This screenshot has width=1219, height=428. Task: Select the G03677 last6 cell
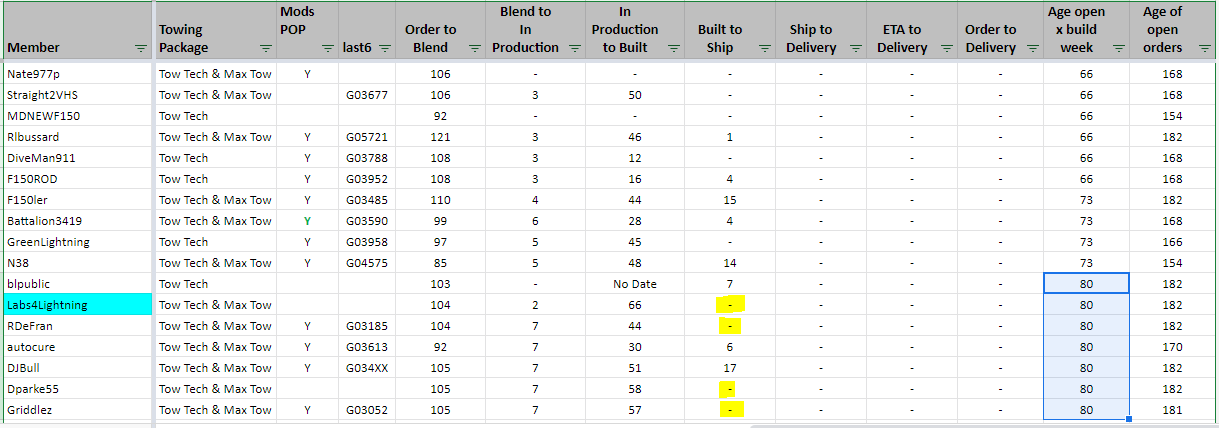366,95
